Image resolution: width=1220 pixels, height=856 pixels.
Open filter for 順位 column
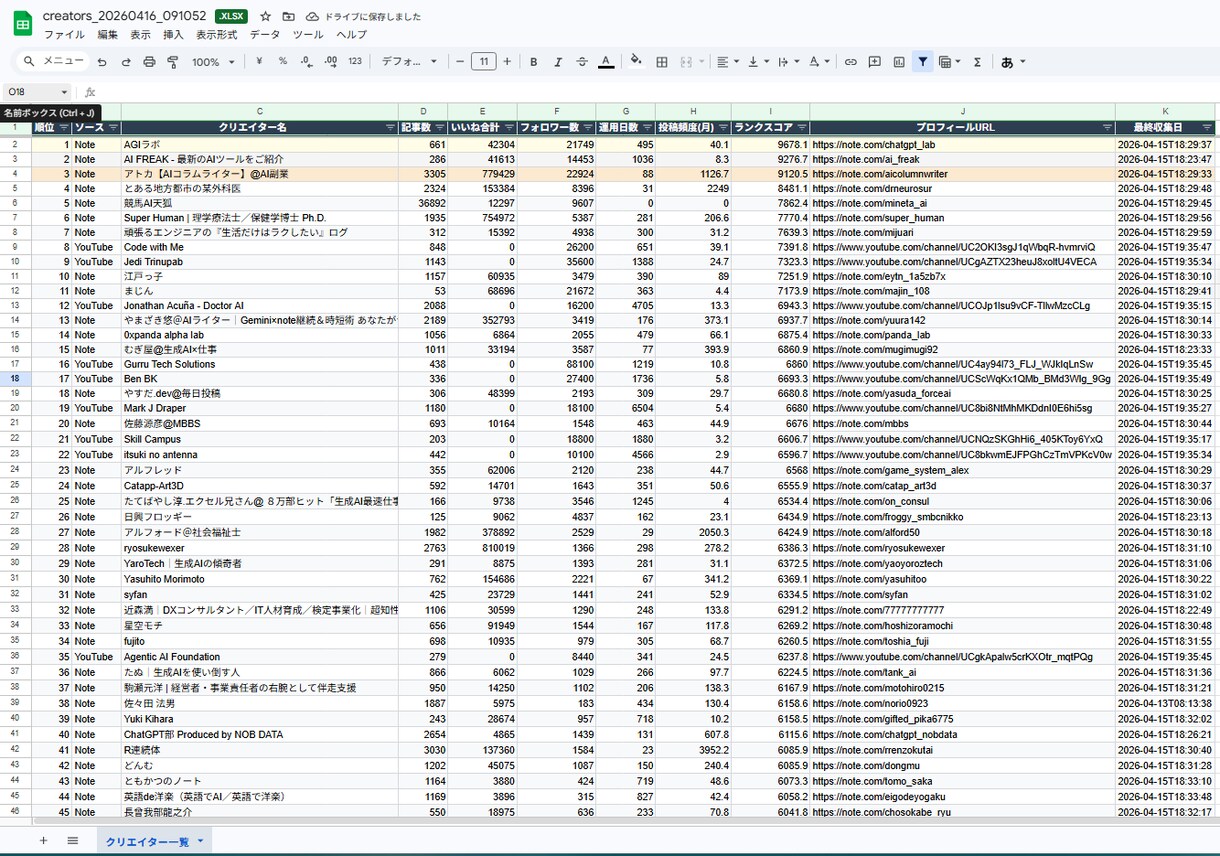coord(64,128)
